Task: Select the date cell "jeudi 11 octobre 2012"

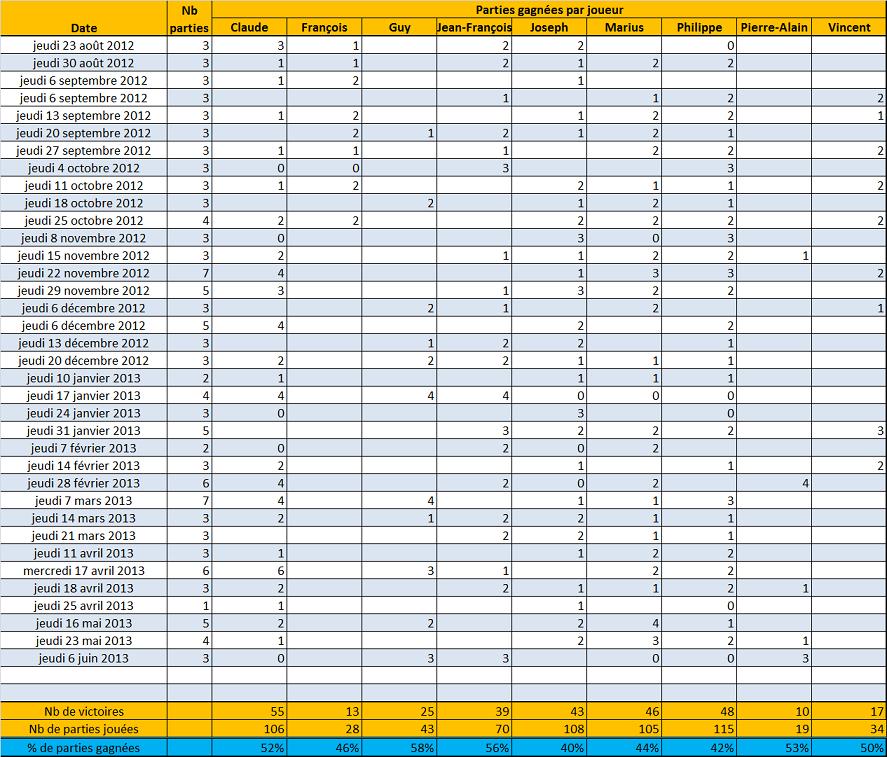Action: pos(84,186)
